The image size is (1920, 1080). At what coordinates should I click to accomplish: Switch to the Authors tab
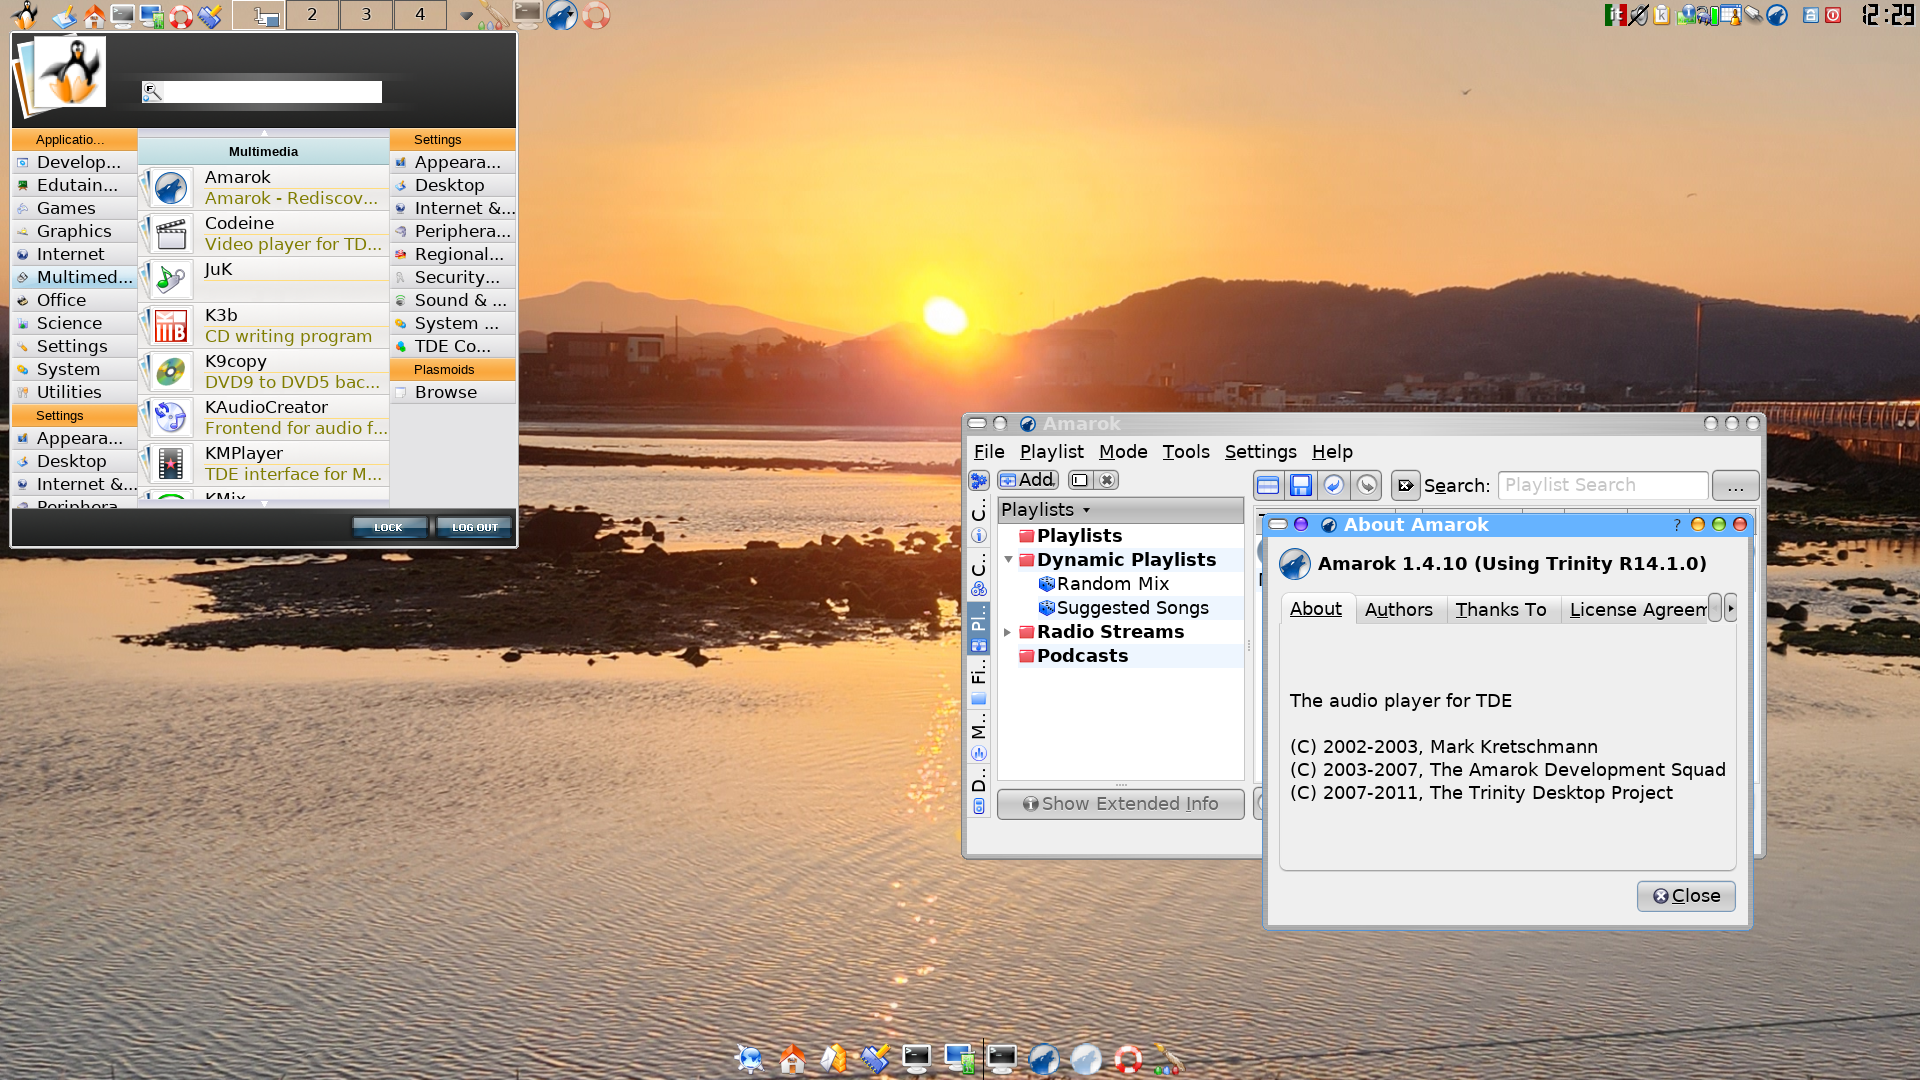(1398, 610)
